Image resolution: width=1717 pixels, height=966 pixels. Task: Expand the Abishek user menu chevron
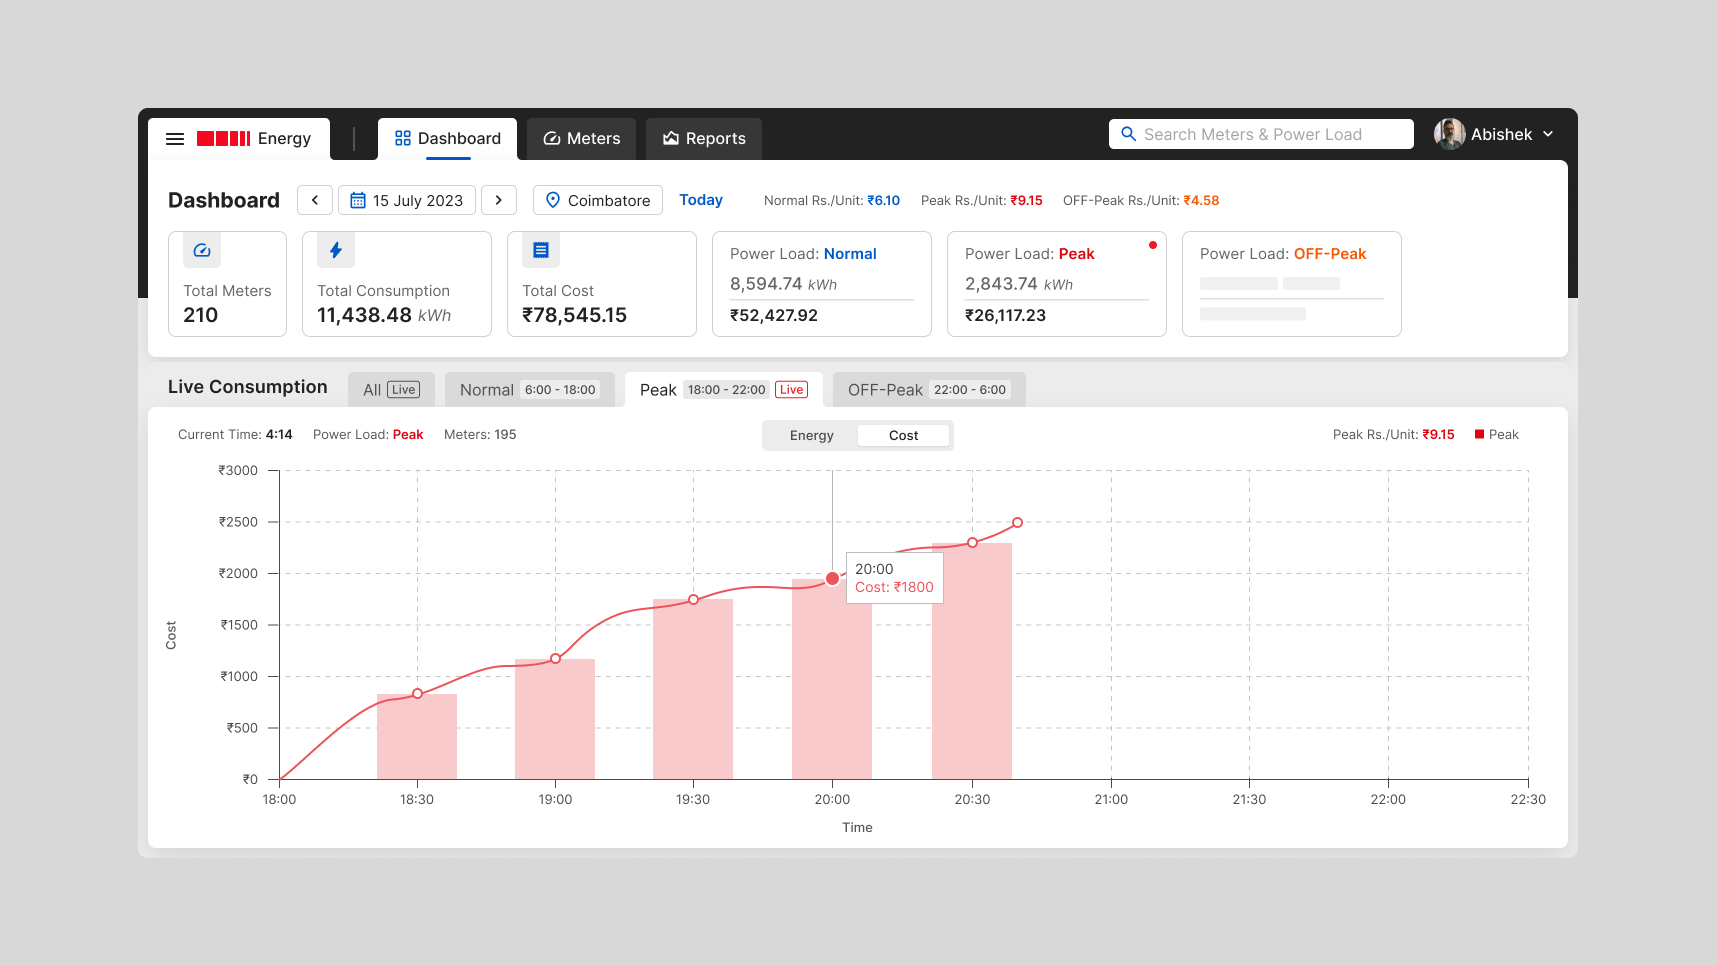click(x=1548, y=134)
